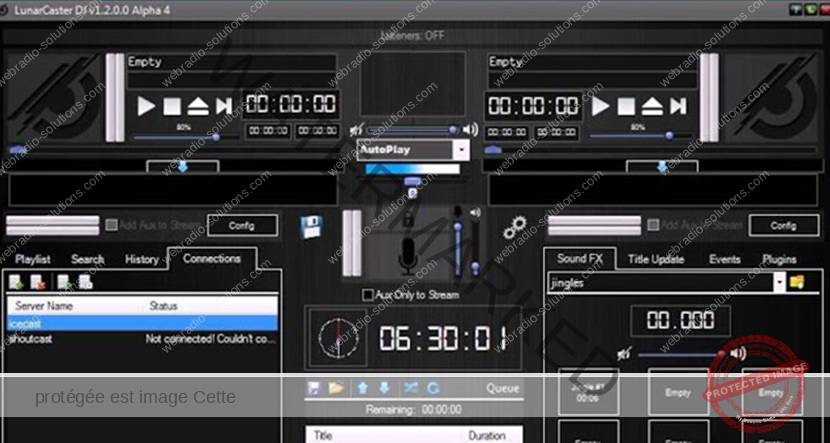The image size is (830, 443).
Task: Open settings with the gears icon
Action: click(x=515, y=226)
